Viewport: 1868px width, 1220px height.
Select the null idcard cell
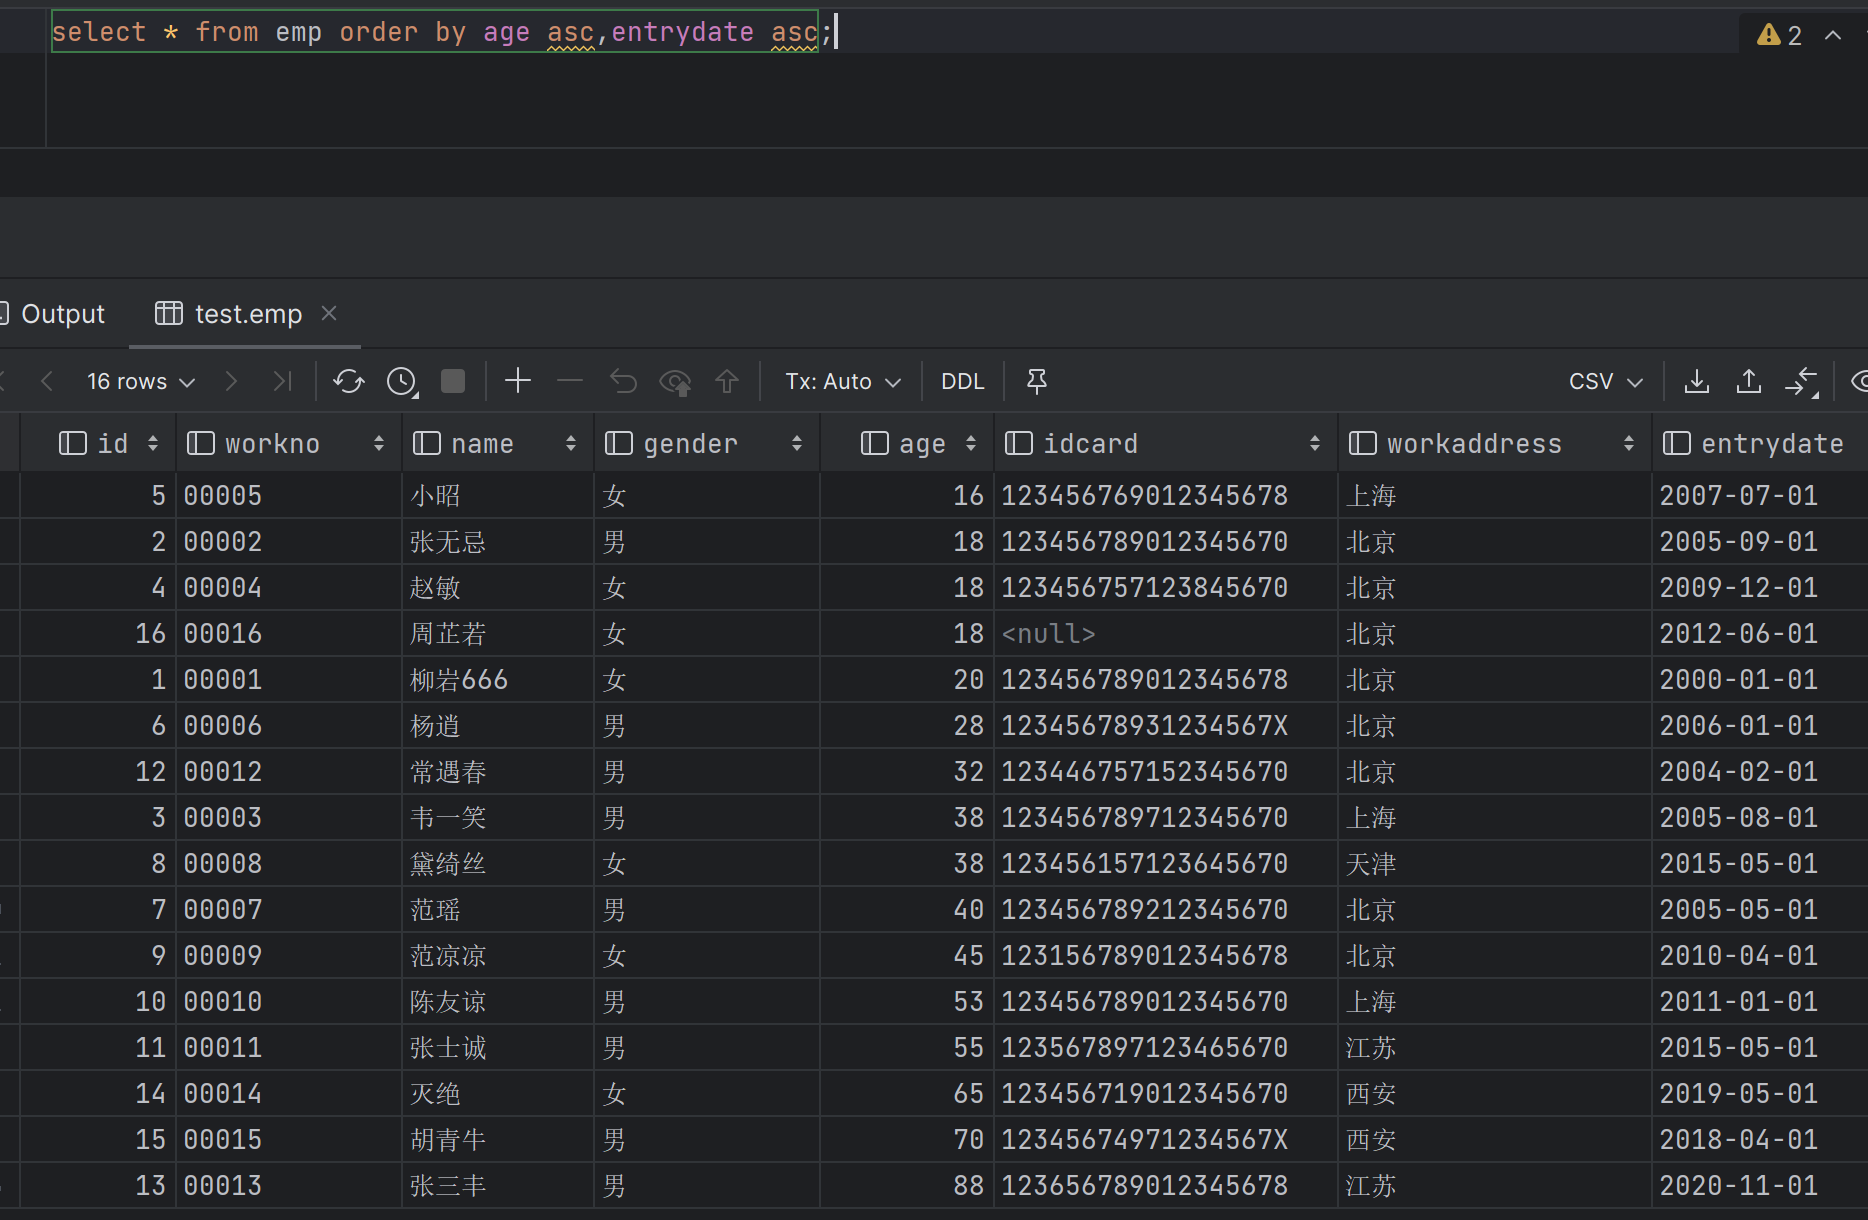[1166, 634]
